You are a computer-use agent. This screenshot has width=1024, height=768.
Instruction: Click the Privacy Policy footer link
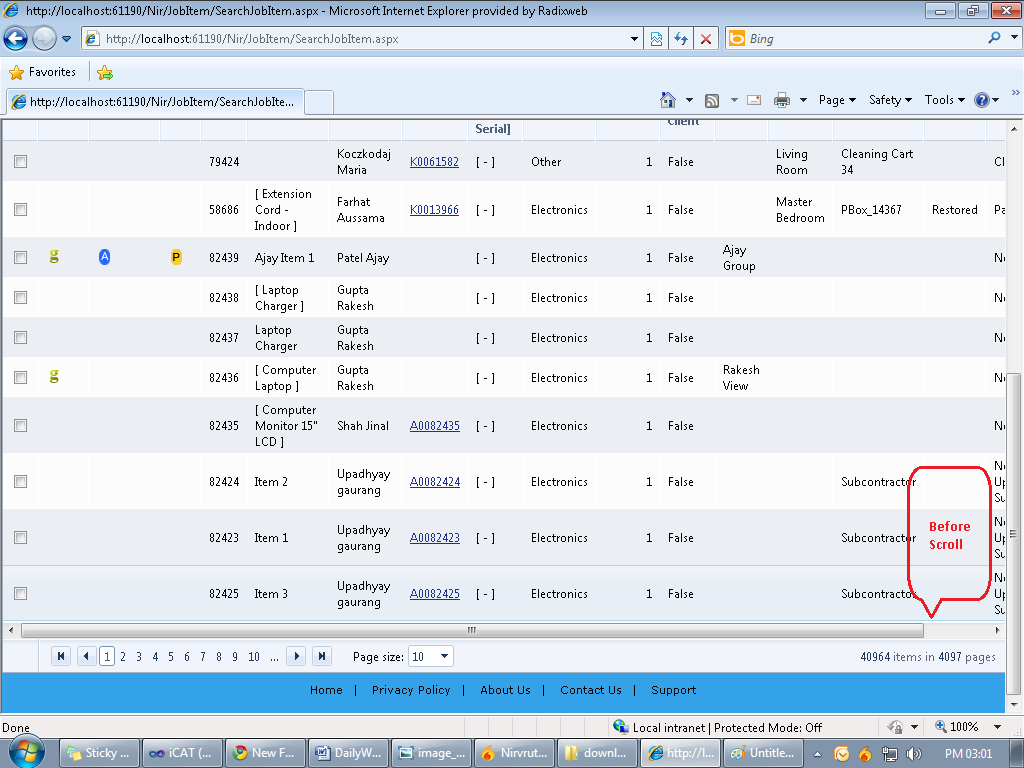coord(411,690)
